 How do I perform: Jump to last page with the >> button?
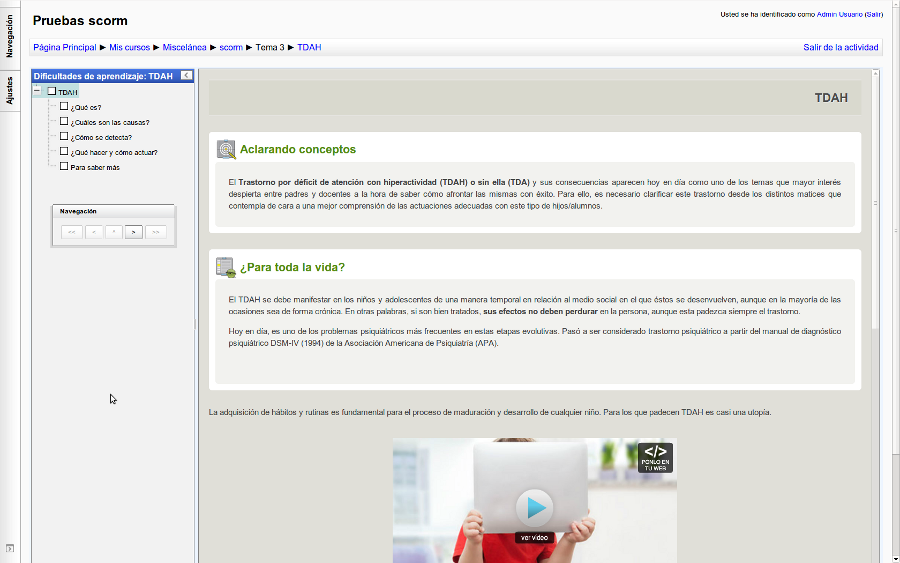(x=156, y=232)
